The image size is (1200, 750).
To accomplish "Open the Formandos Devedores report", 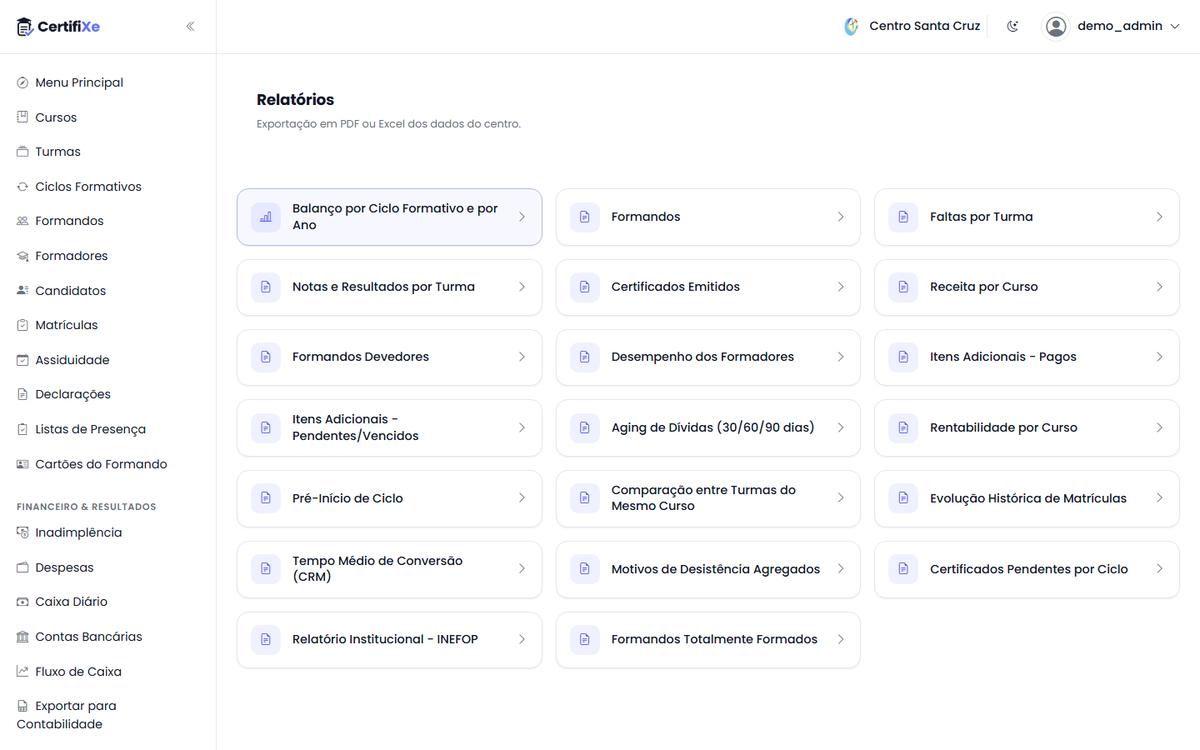I will coord(389,357).
